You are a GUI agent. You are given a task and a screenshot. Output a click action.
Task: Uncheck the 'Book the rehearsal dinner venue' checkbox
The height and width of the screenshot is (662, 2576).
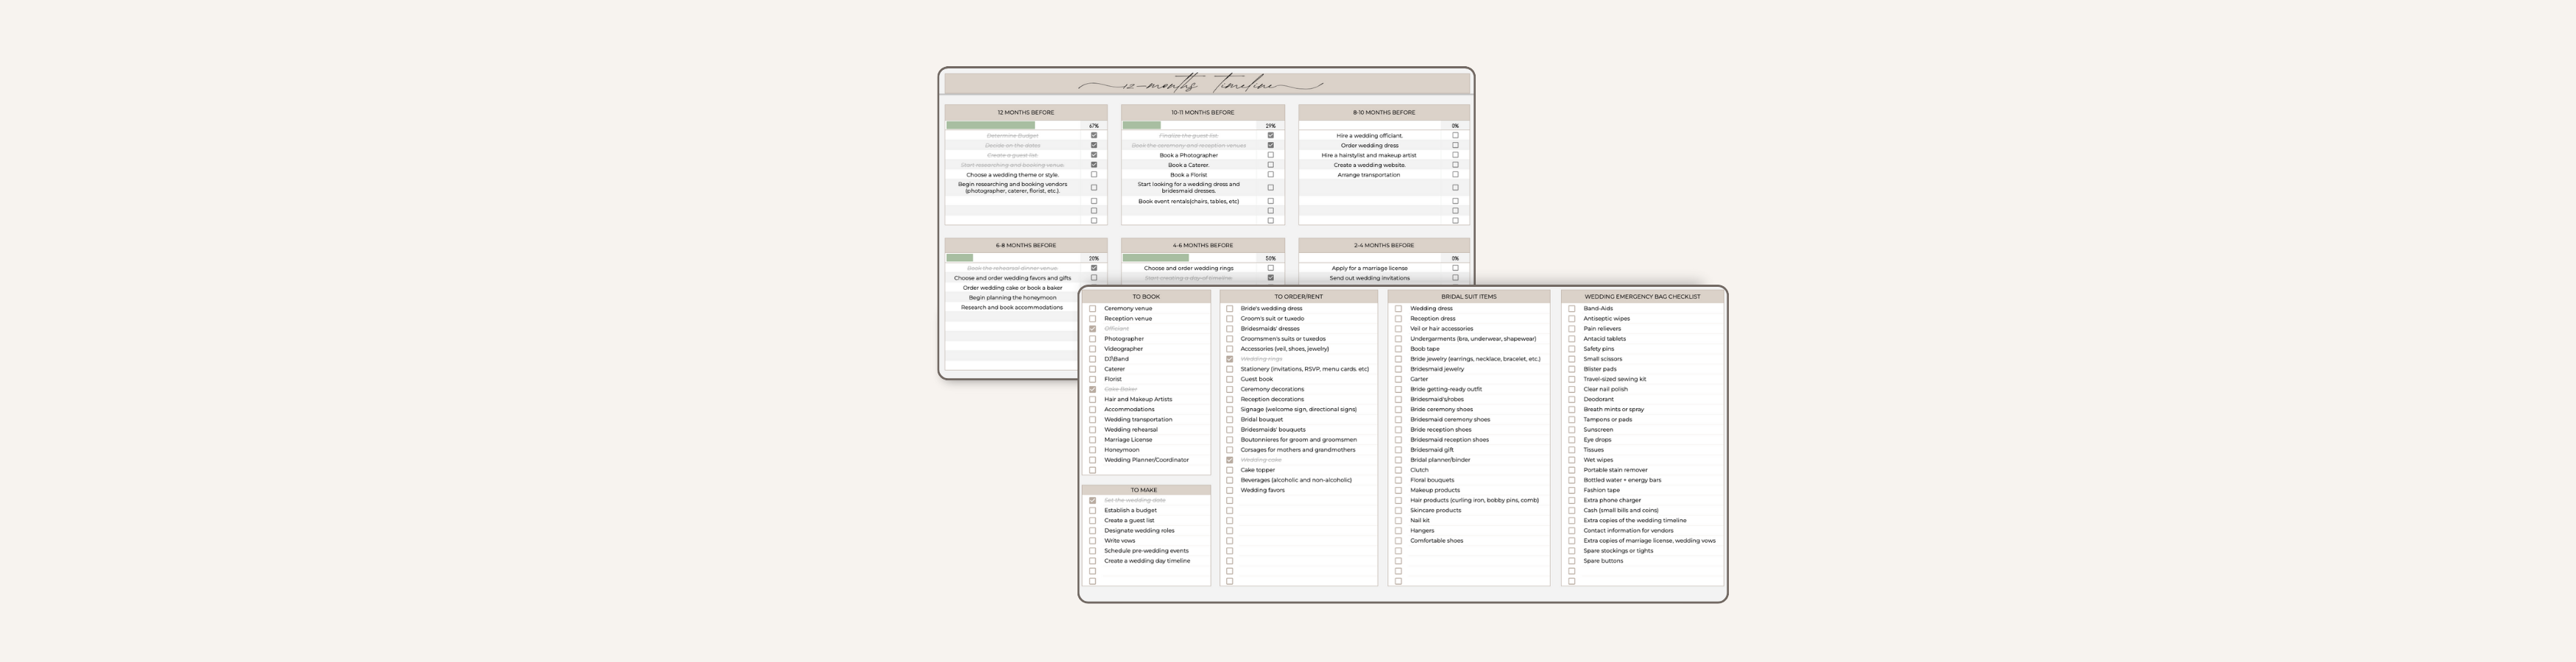(1094, 268)
